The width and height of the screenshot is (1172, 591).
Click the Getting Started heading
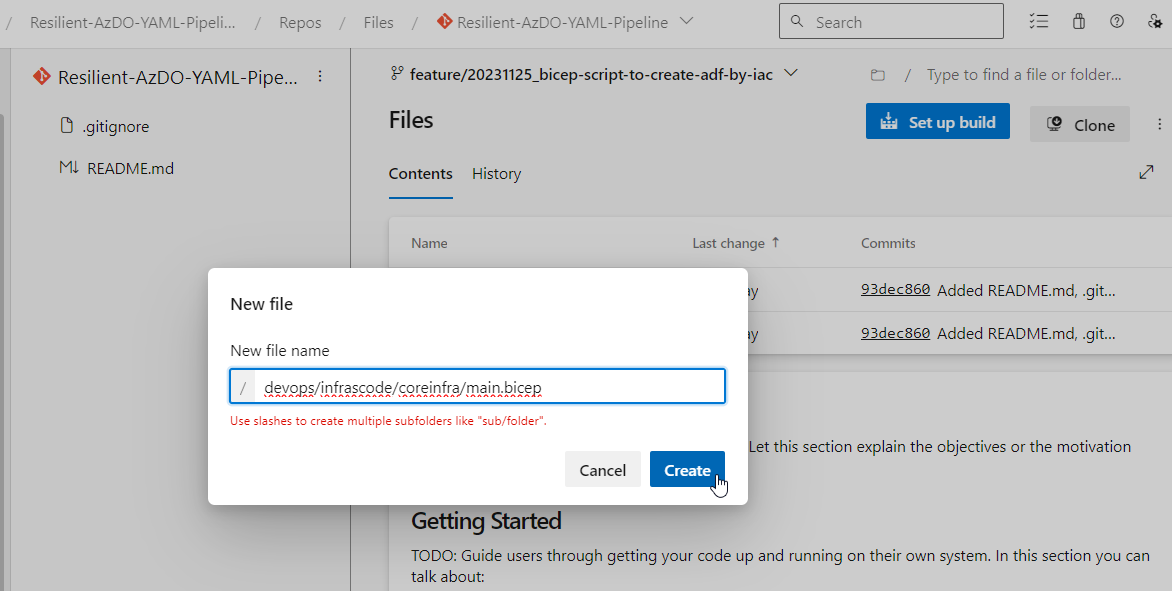pos(486,521)
